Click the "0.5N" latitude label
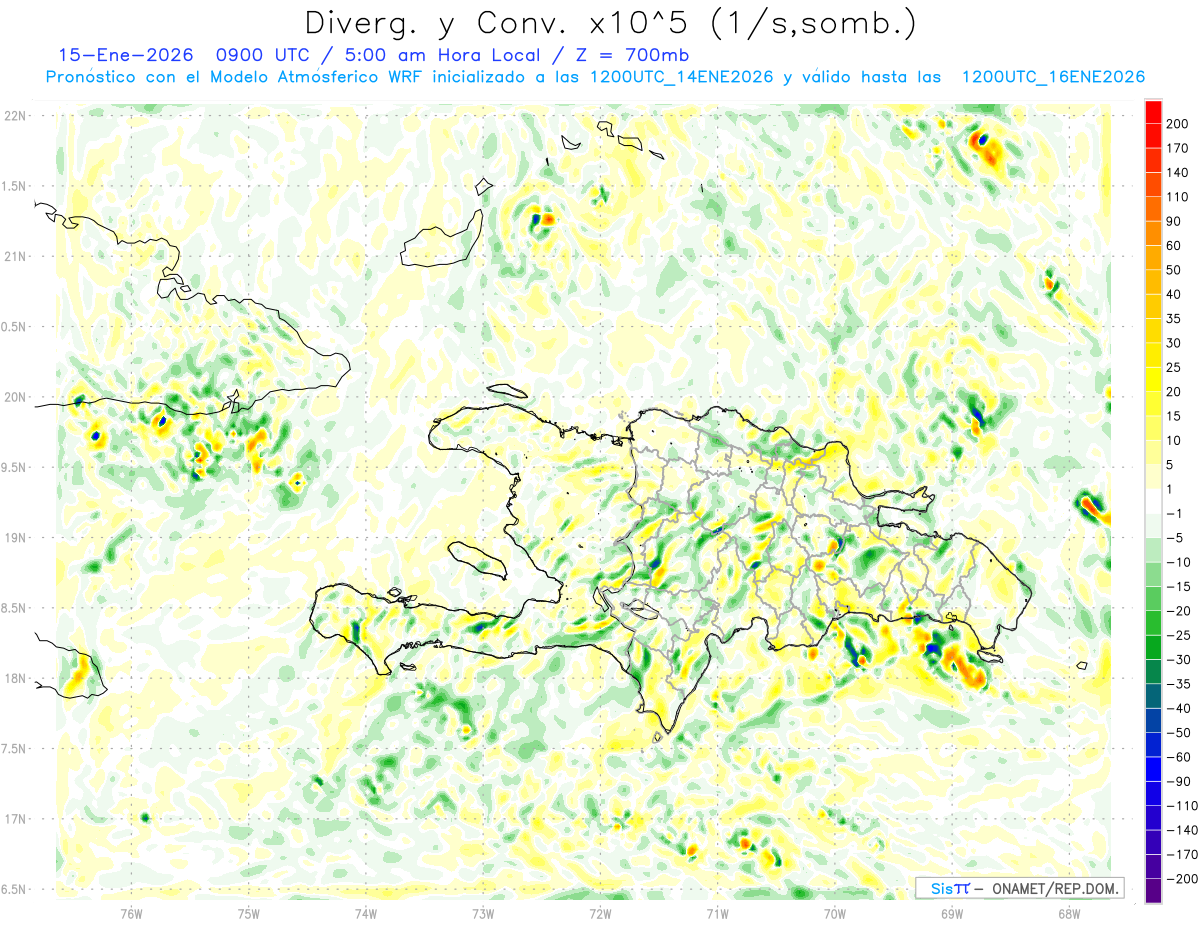This screenshot has height=927, width=1200. 14,327
